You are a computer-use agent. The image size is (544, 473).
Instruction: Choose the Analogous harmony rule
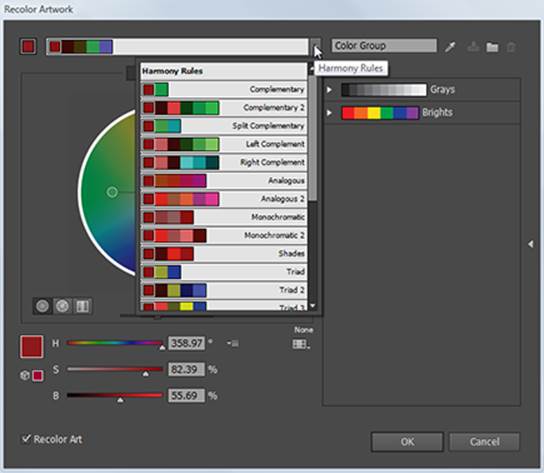click(224, 180)
